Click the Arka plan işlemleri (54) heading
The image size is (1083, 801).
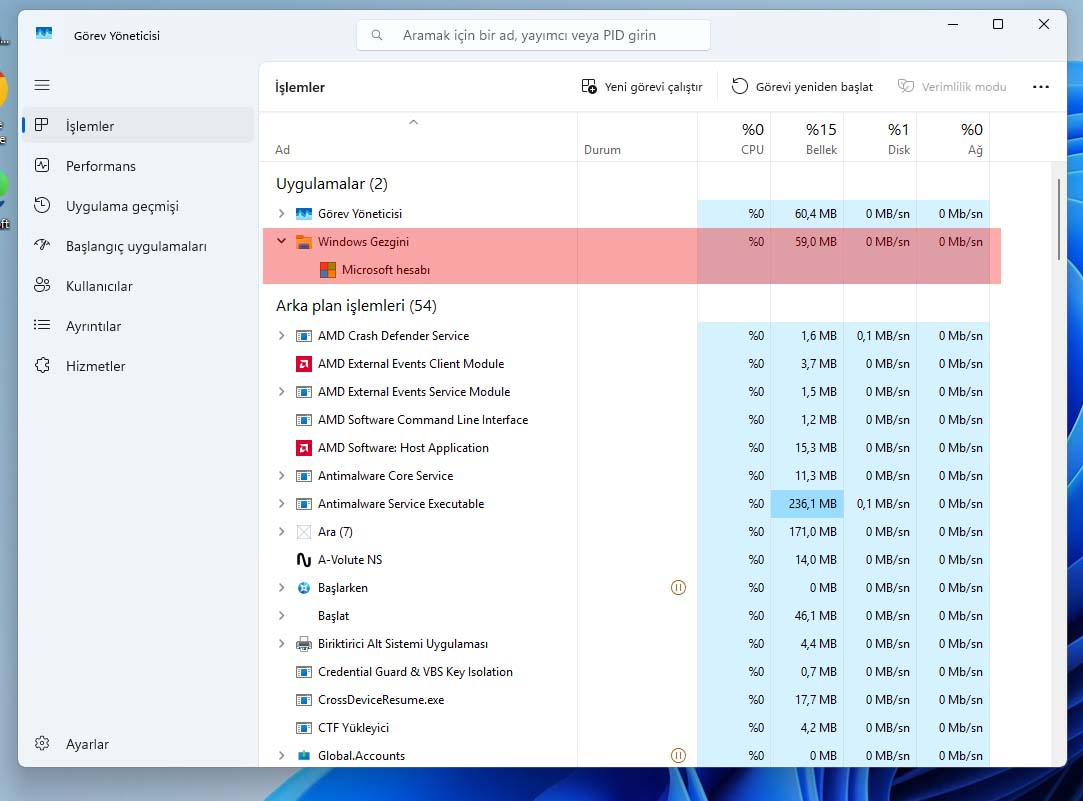[356, 306]
